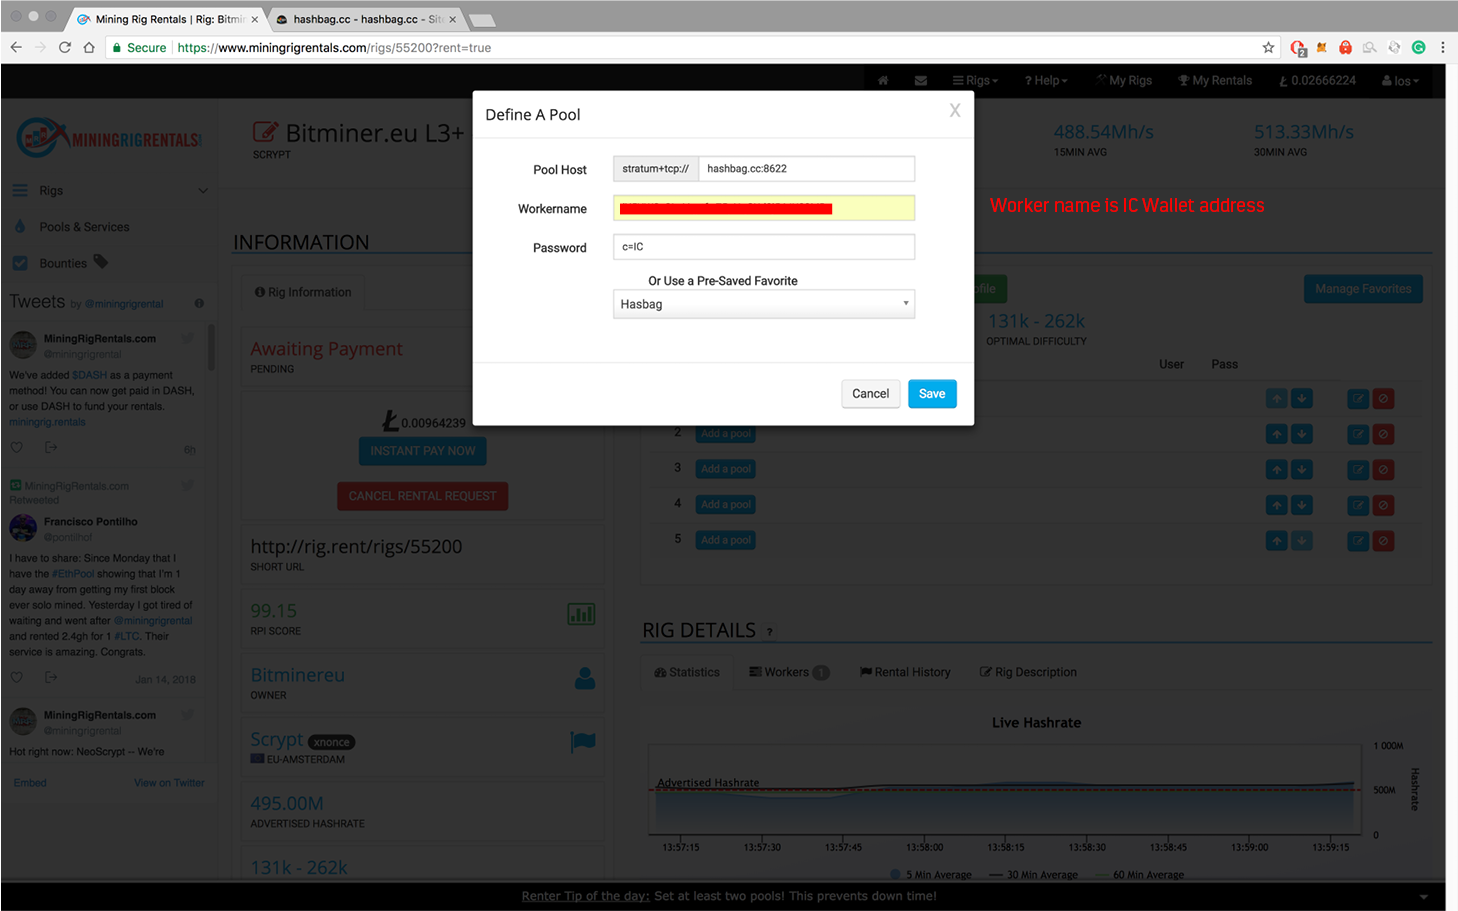Image resolution: width=1458 pixels, height=911 pixels.
Task: Open the mail envelope icon in the top nav
Action: click(x=921, y=81)
